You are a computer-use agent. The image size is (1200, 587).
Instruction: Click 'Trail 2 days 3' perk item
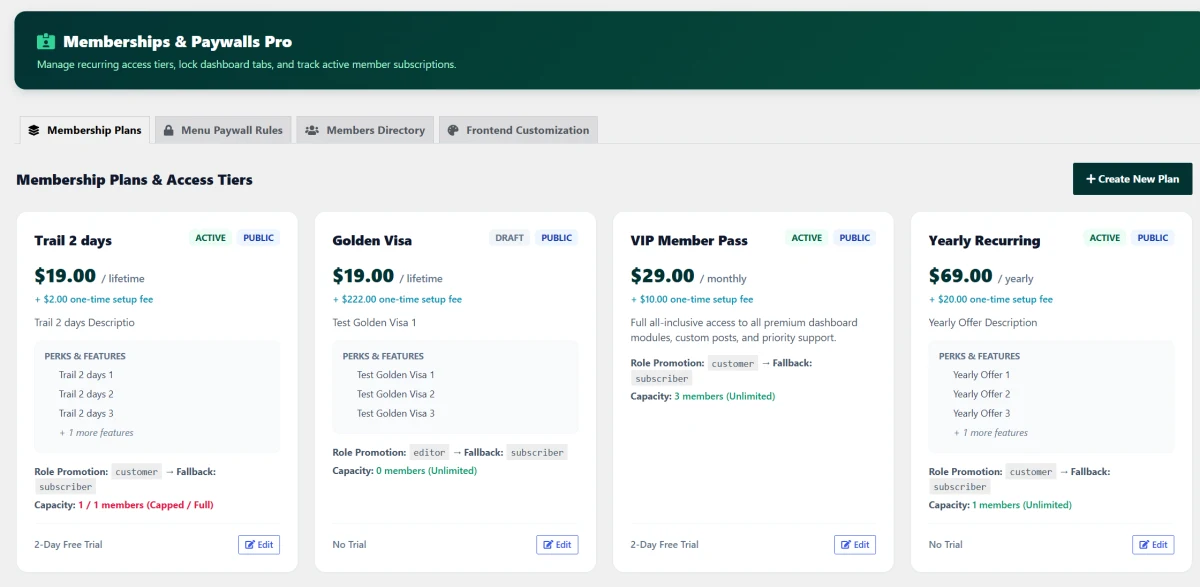(86, 413)
